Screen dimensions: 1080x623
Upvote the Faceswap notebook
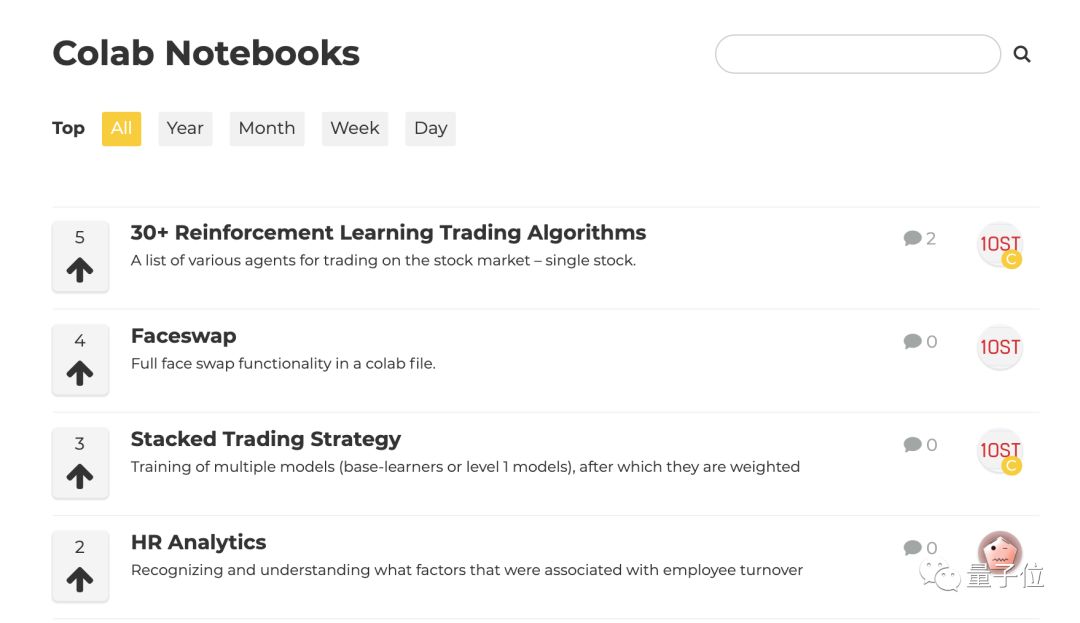[x=80, y=372]
